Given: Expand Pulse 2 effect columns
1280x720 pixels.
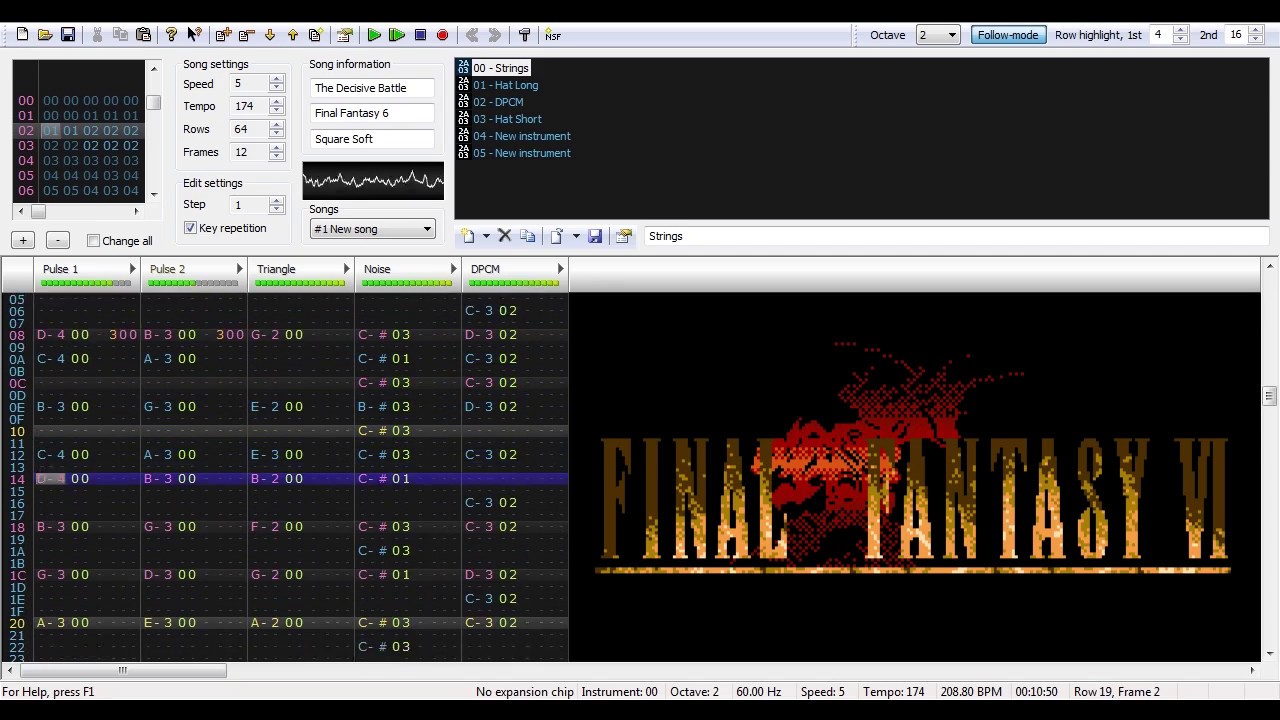Looking at the screenshot, I should click(239, 269).
